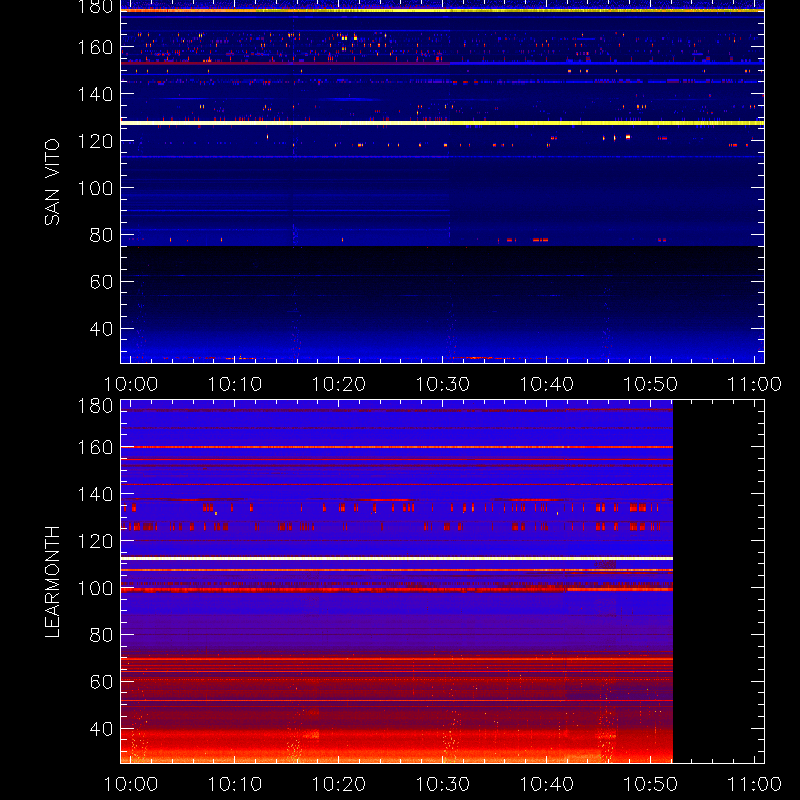800x800 pixels.
Task: Choose the 10:30 time label under LEARMONTH plot
Action: [x=442, y=784]
